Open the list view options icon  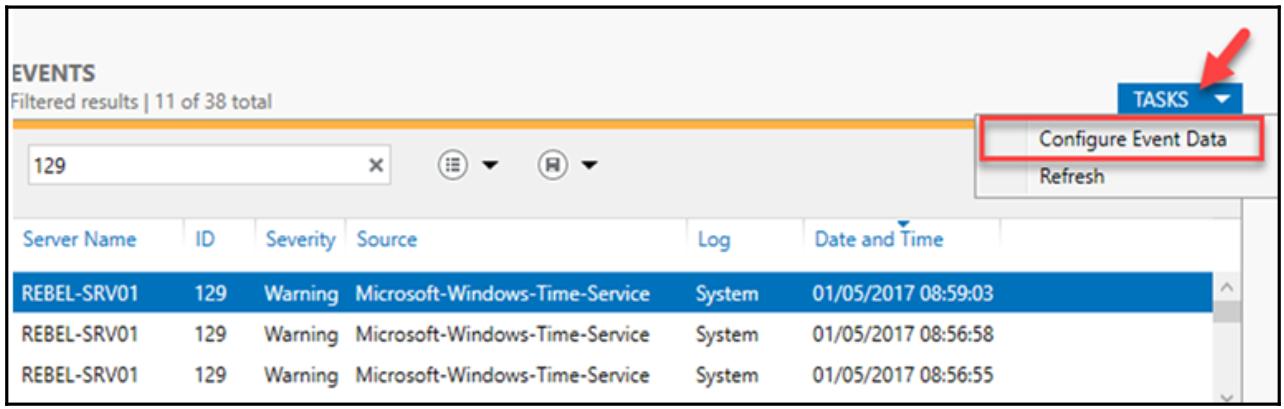(453, 165)
